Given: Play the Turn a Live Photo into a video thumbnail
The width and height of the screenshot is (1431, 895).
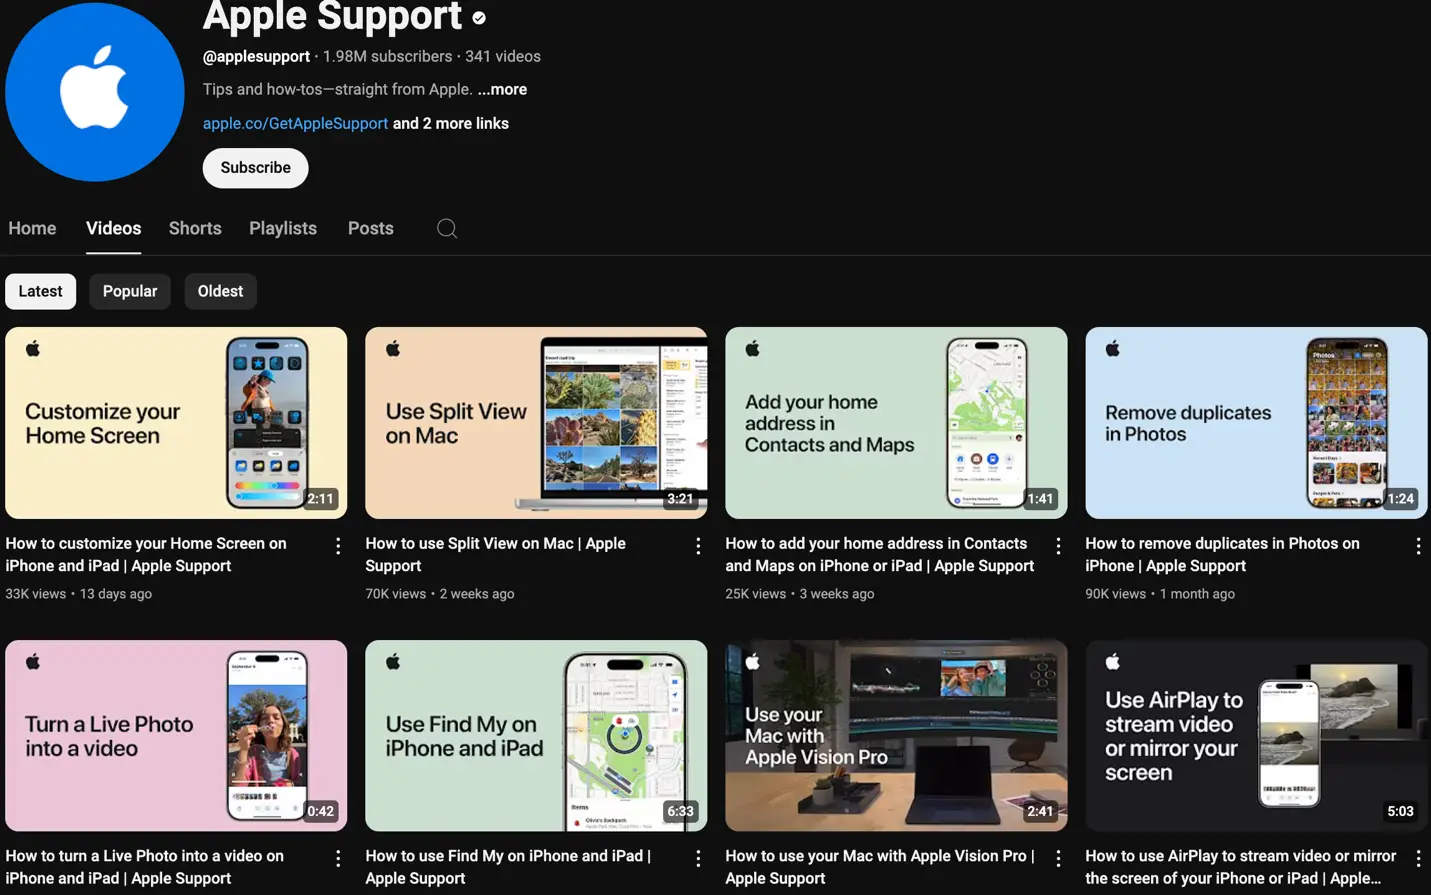Looking at the screenshot, I should click(176, 735).
